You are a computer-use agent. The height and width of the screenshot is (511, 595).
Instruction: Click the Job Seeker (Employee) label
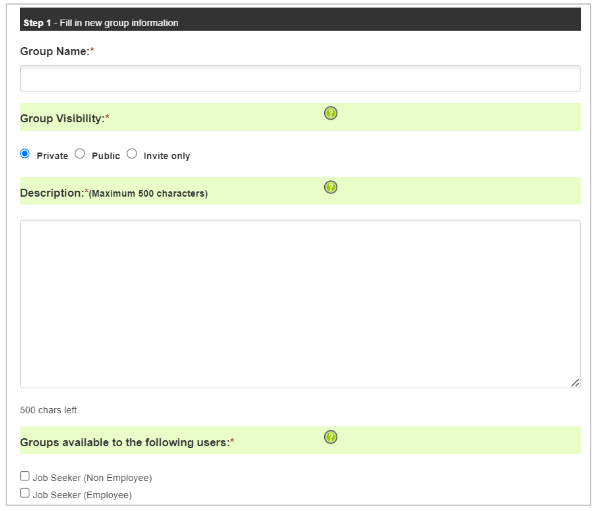pyautogui.click(x=82, y=495)
